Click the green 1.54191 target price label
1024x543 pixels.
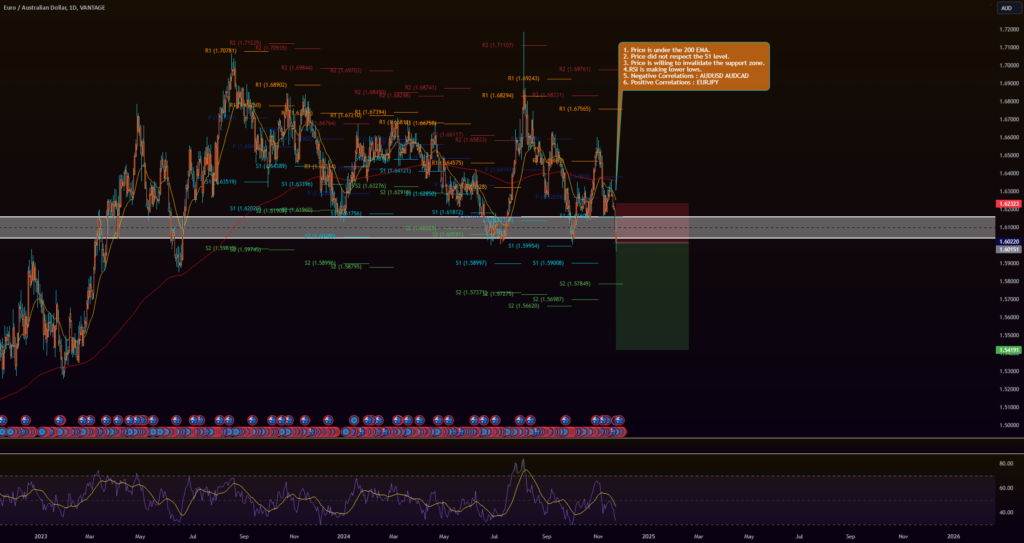(1009, 350)
